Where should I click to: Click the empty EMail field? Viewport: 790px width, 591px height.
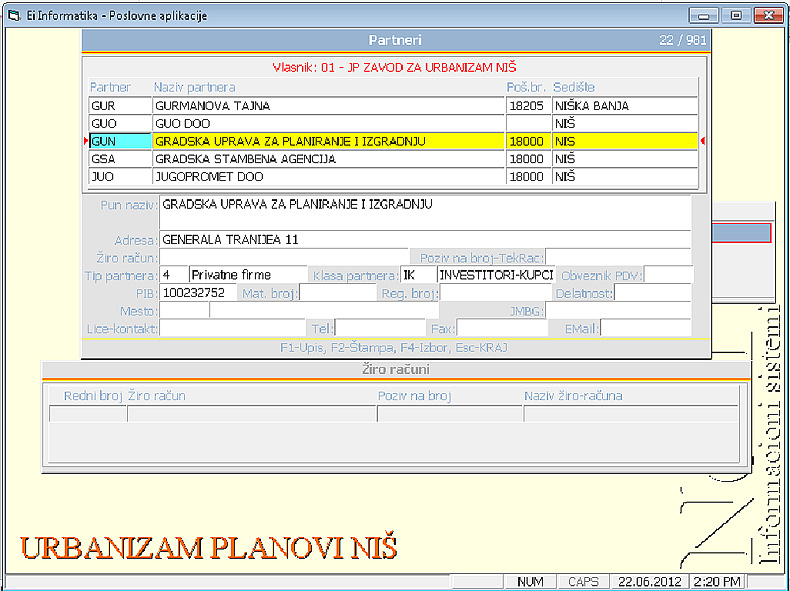pos(645,328)
